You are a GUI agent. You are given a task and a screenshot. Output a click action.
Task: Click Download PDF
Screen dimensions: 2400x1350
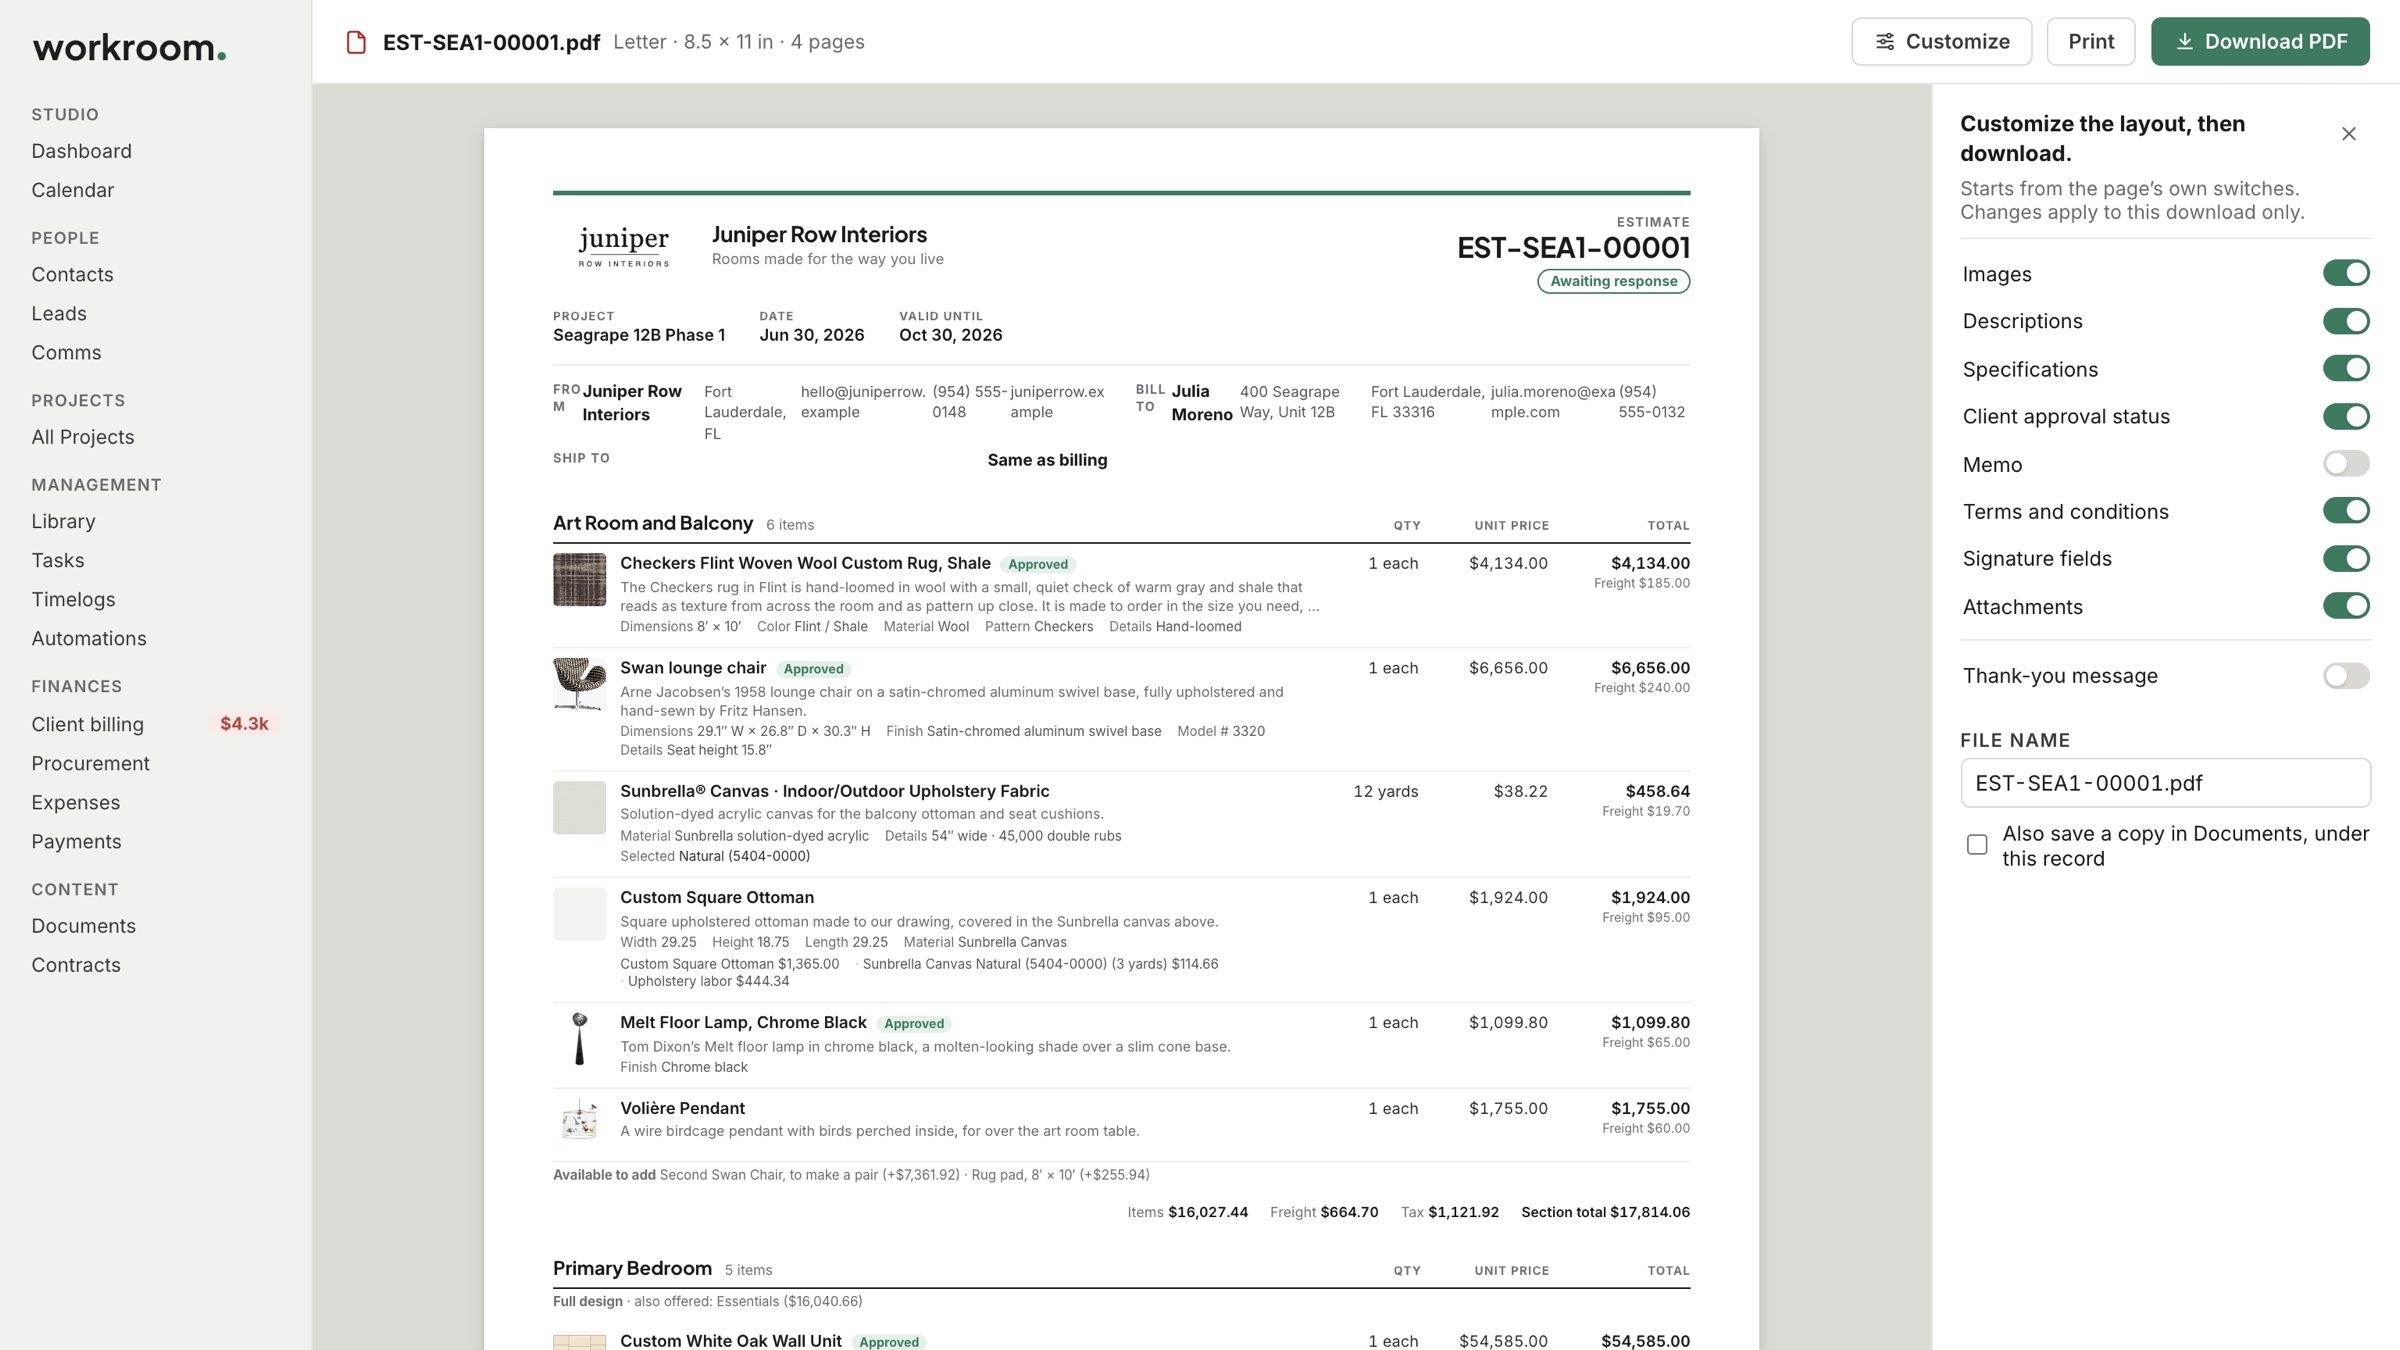coord(2260,42)
